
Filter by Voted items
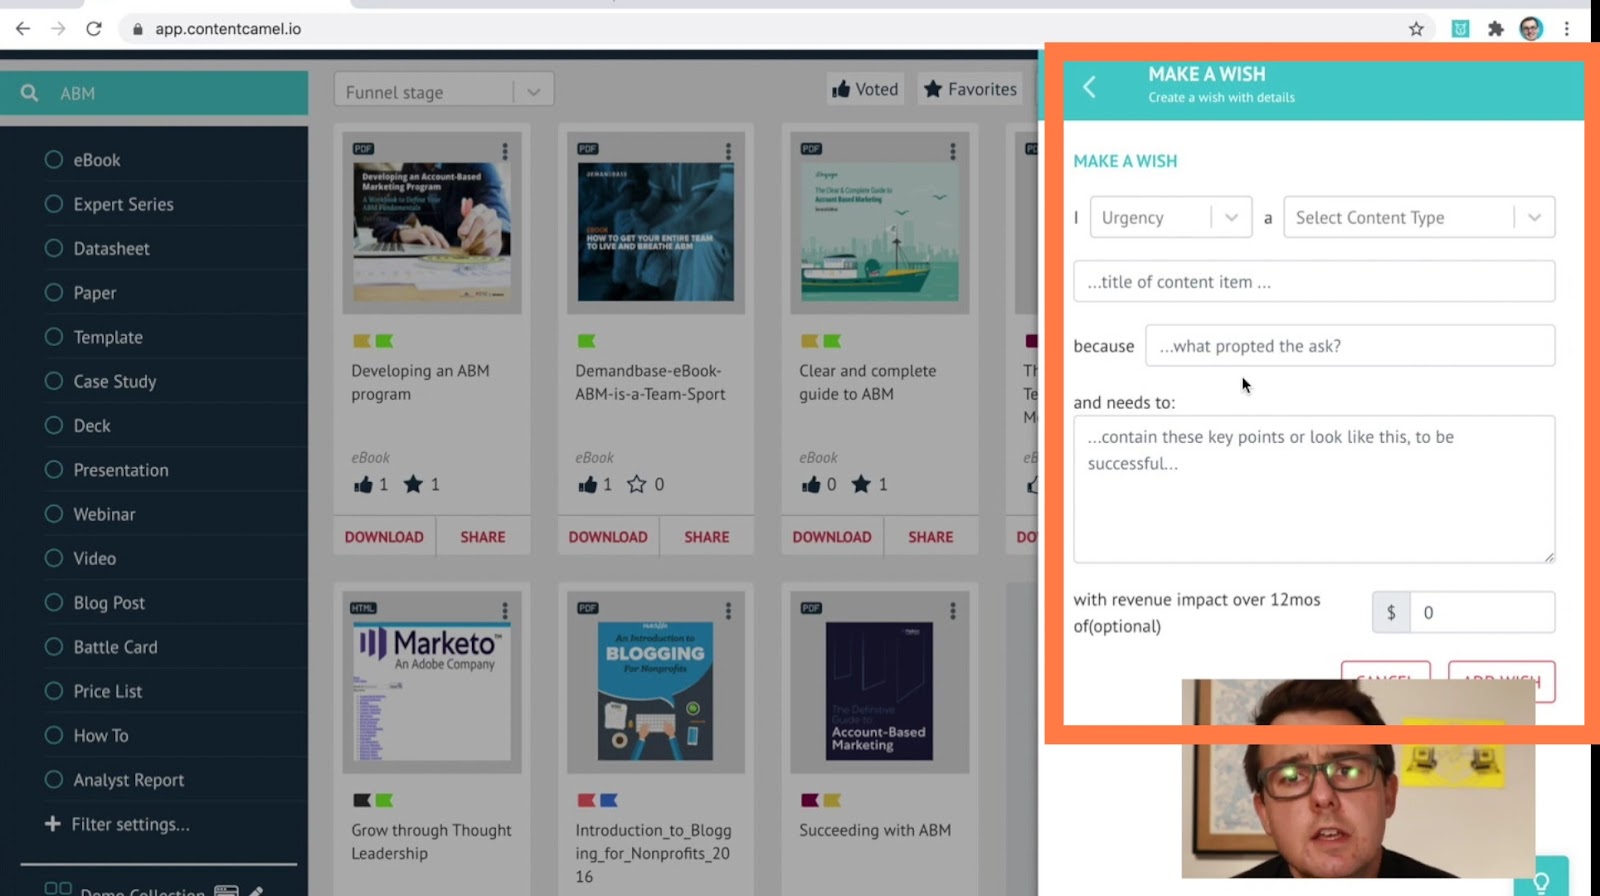point(865,89)
